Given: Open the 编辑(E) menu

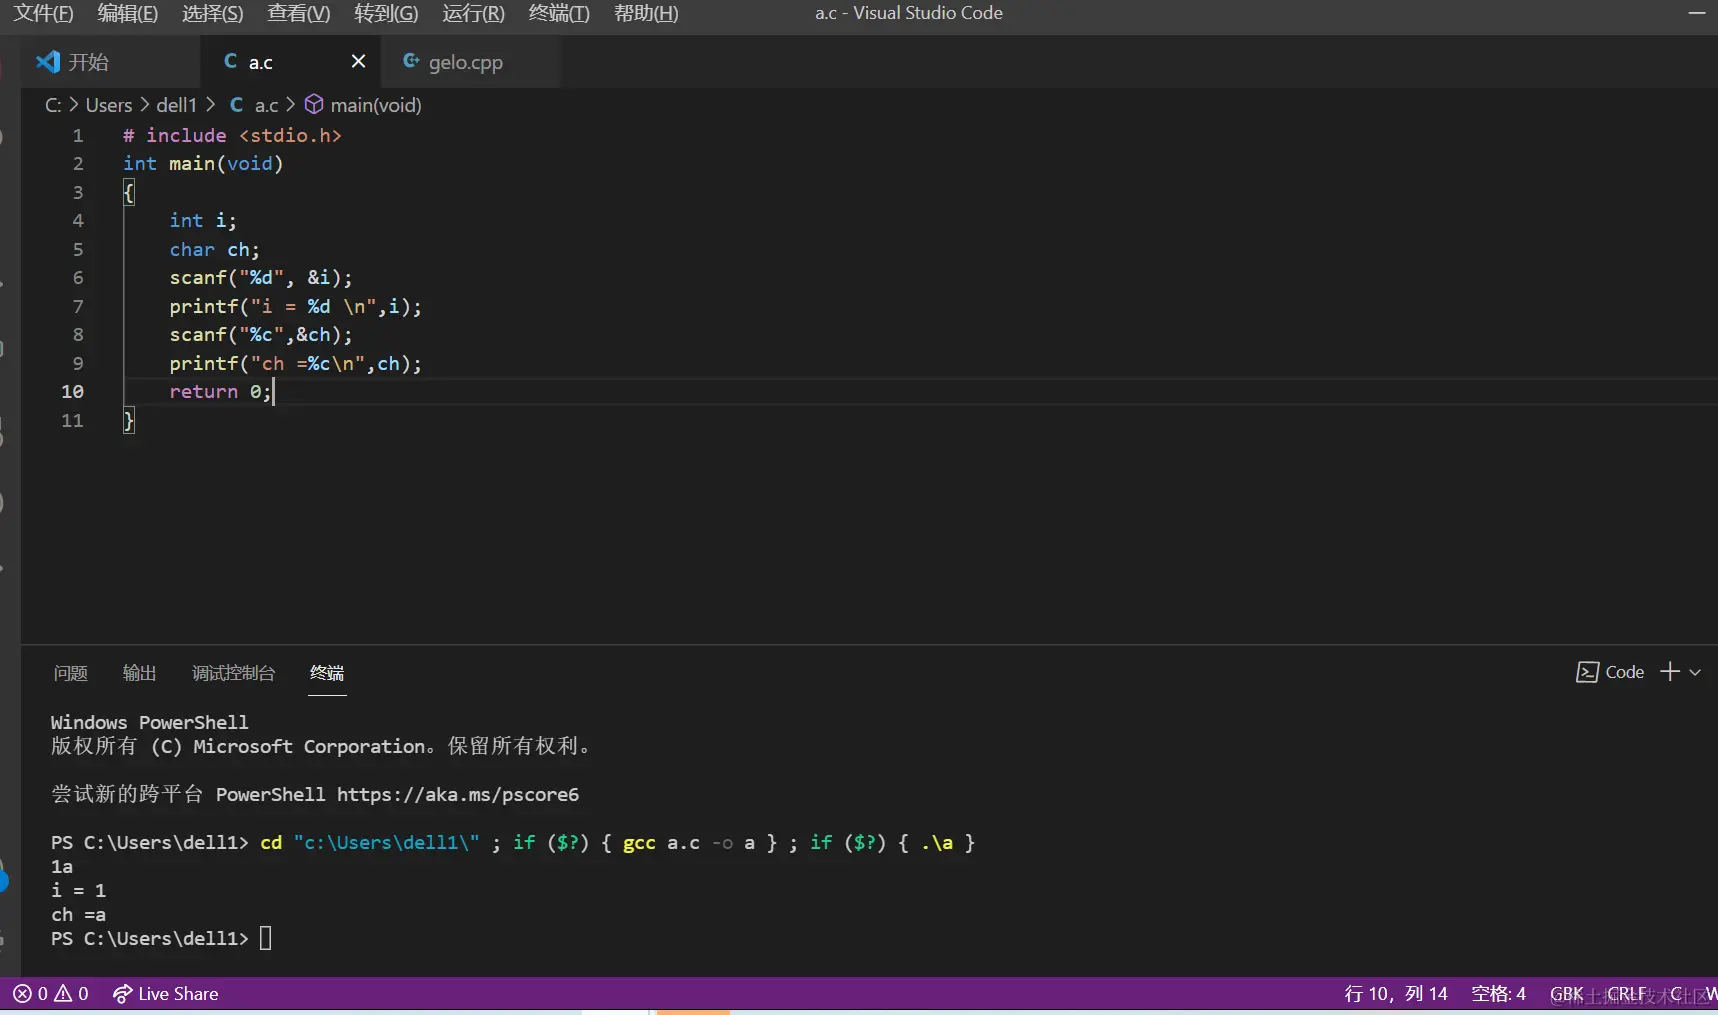Looking at the screenshot, I should point(128,13).
